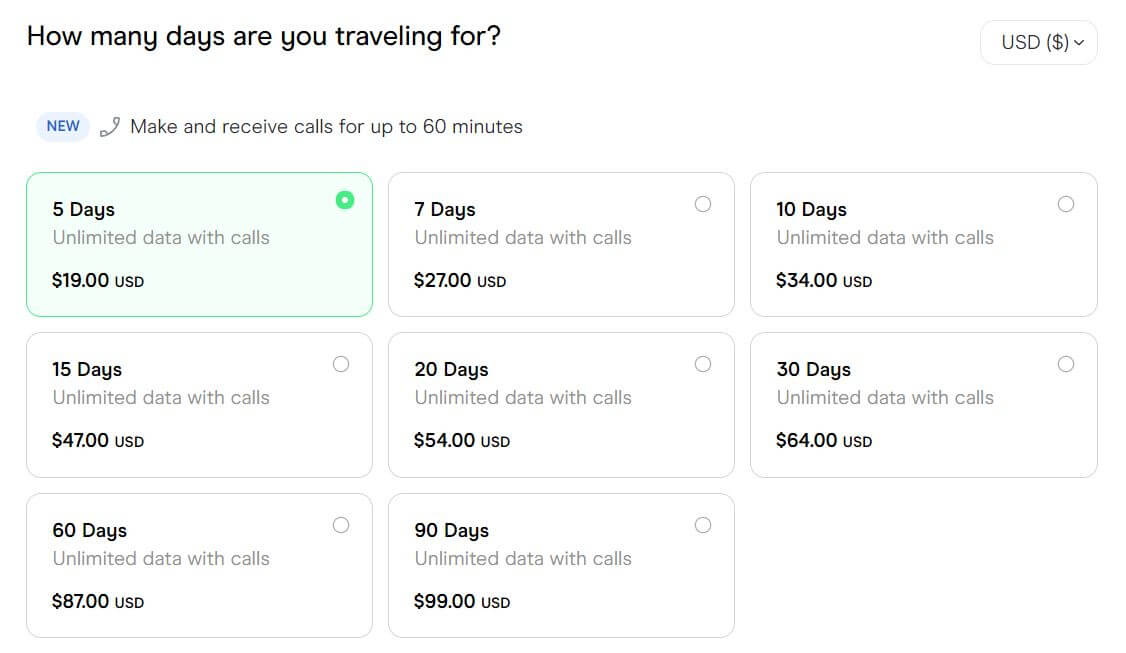Select the 30 Days radio button
The width and height of the screenshot is (1126, 653).
[x=1066, y=364]
